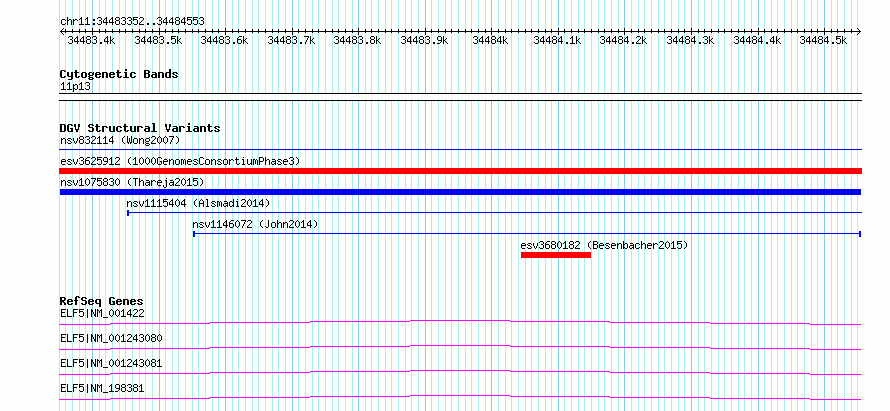Image resolution: width=890 pixels, height=411 pixels.
Task: Click the 34484.2k ruler tick label
Action: click(x=623, y=40)
